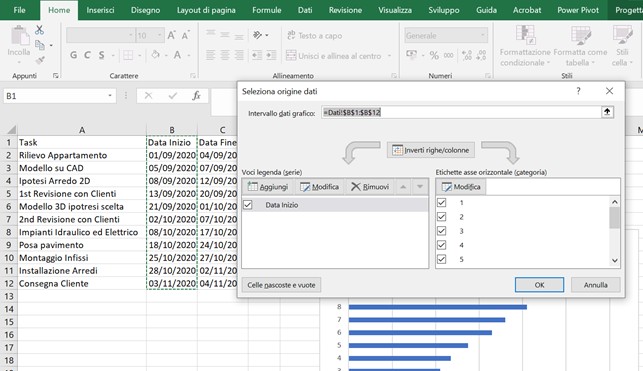Click the Testo a capo wrap text button
Screen dimensions: 643x371
pos(315,36)
